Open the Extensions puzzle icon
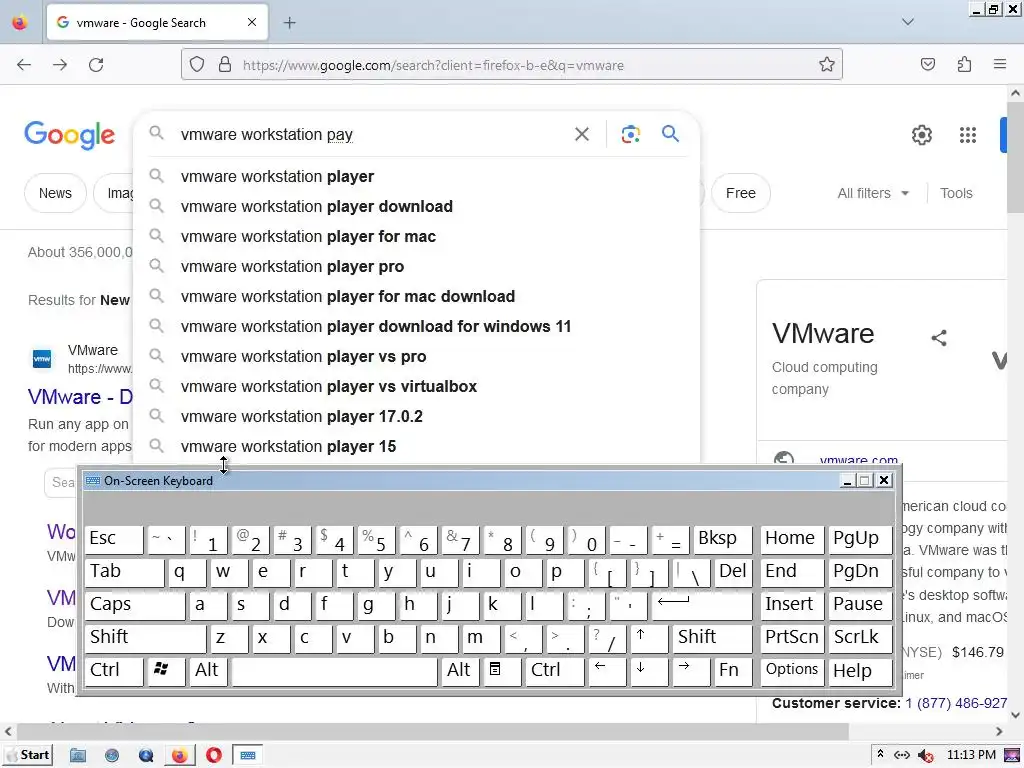1024x768 pixels. [964, 64]
